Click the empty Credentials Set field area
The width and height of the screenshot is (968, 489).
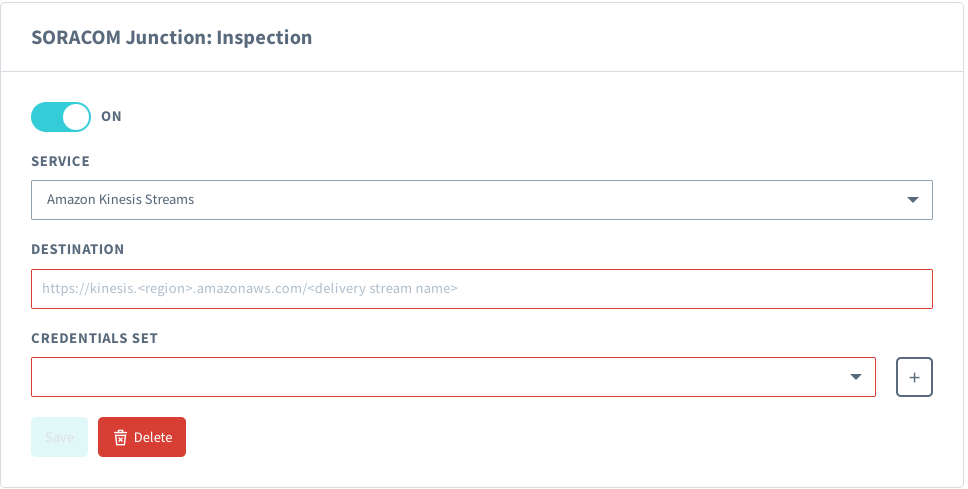(400, 377)
